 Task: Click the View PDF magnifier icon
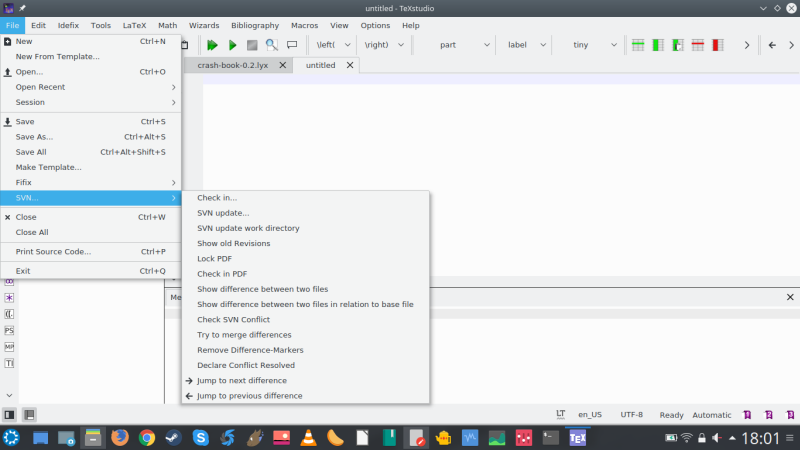(x=272, y=45)
